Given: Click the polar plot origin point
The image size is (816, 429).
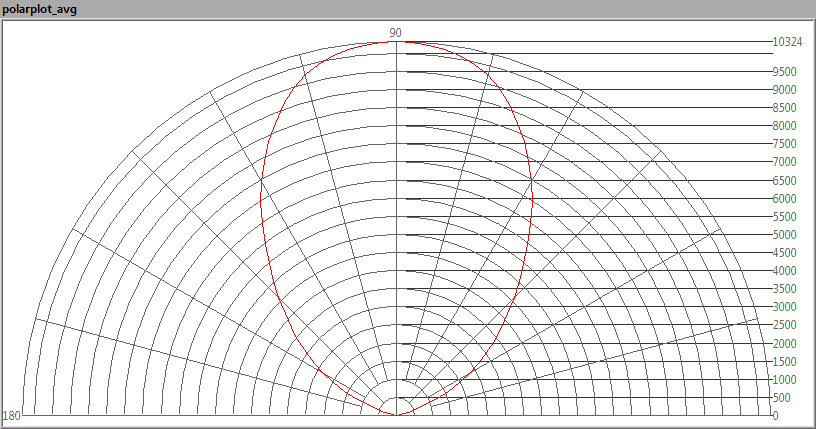Looking at the screenshot, I should pos(397,414).
